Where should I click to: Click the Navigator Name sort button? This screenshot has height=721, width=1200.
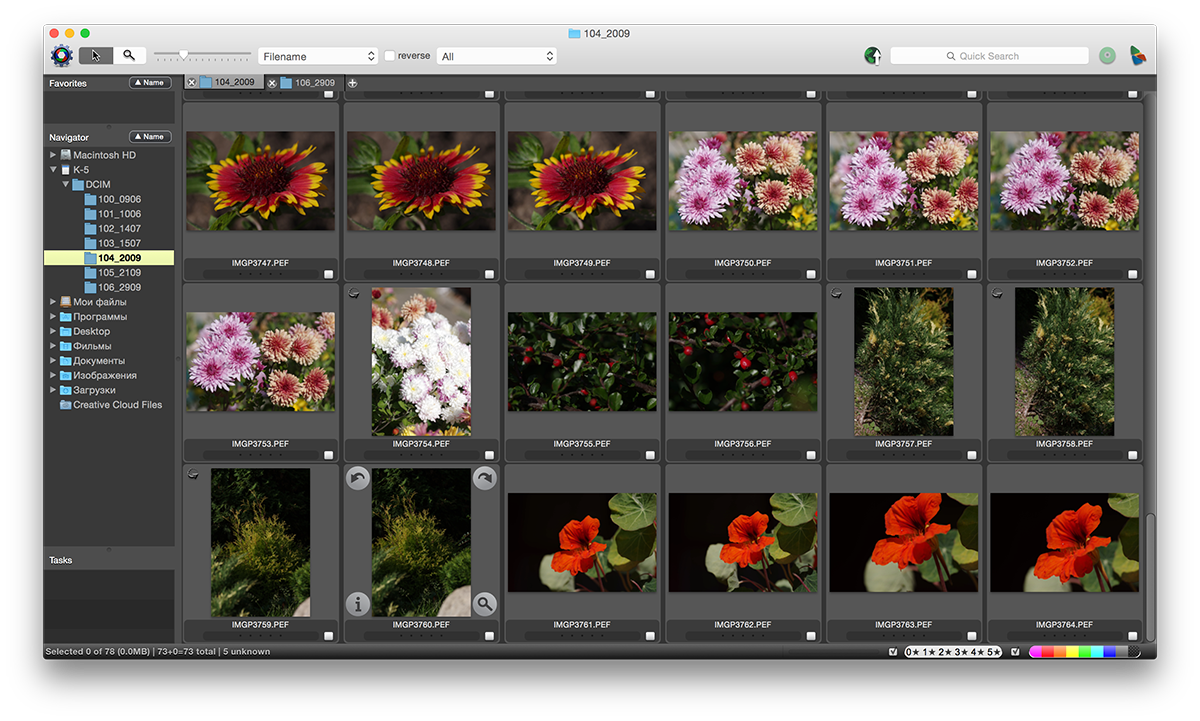[x=150, y=137]
